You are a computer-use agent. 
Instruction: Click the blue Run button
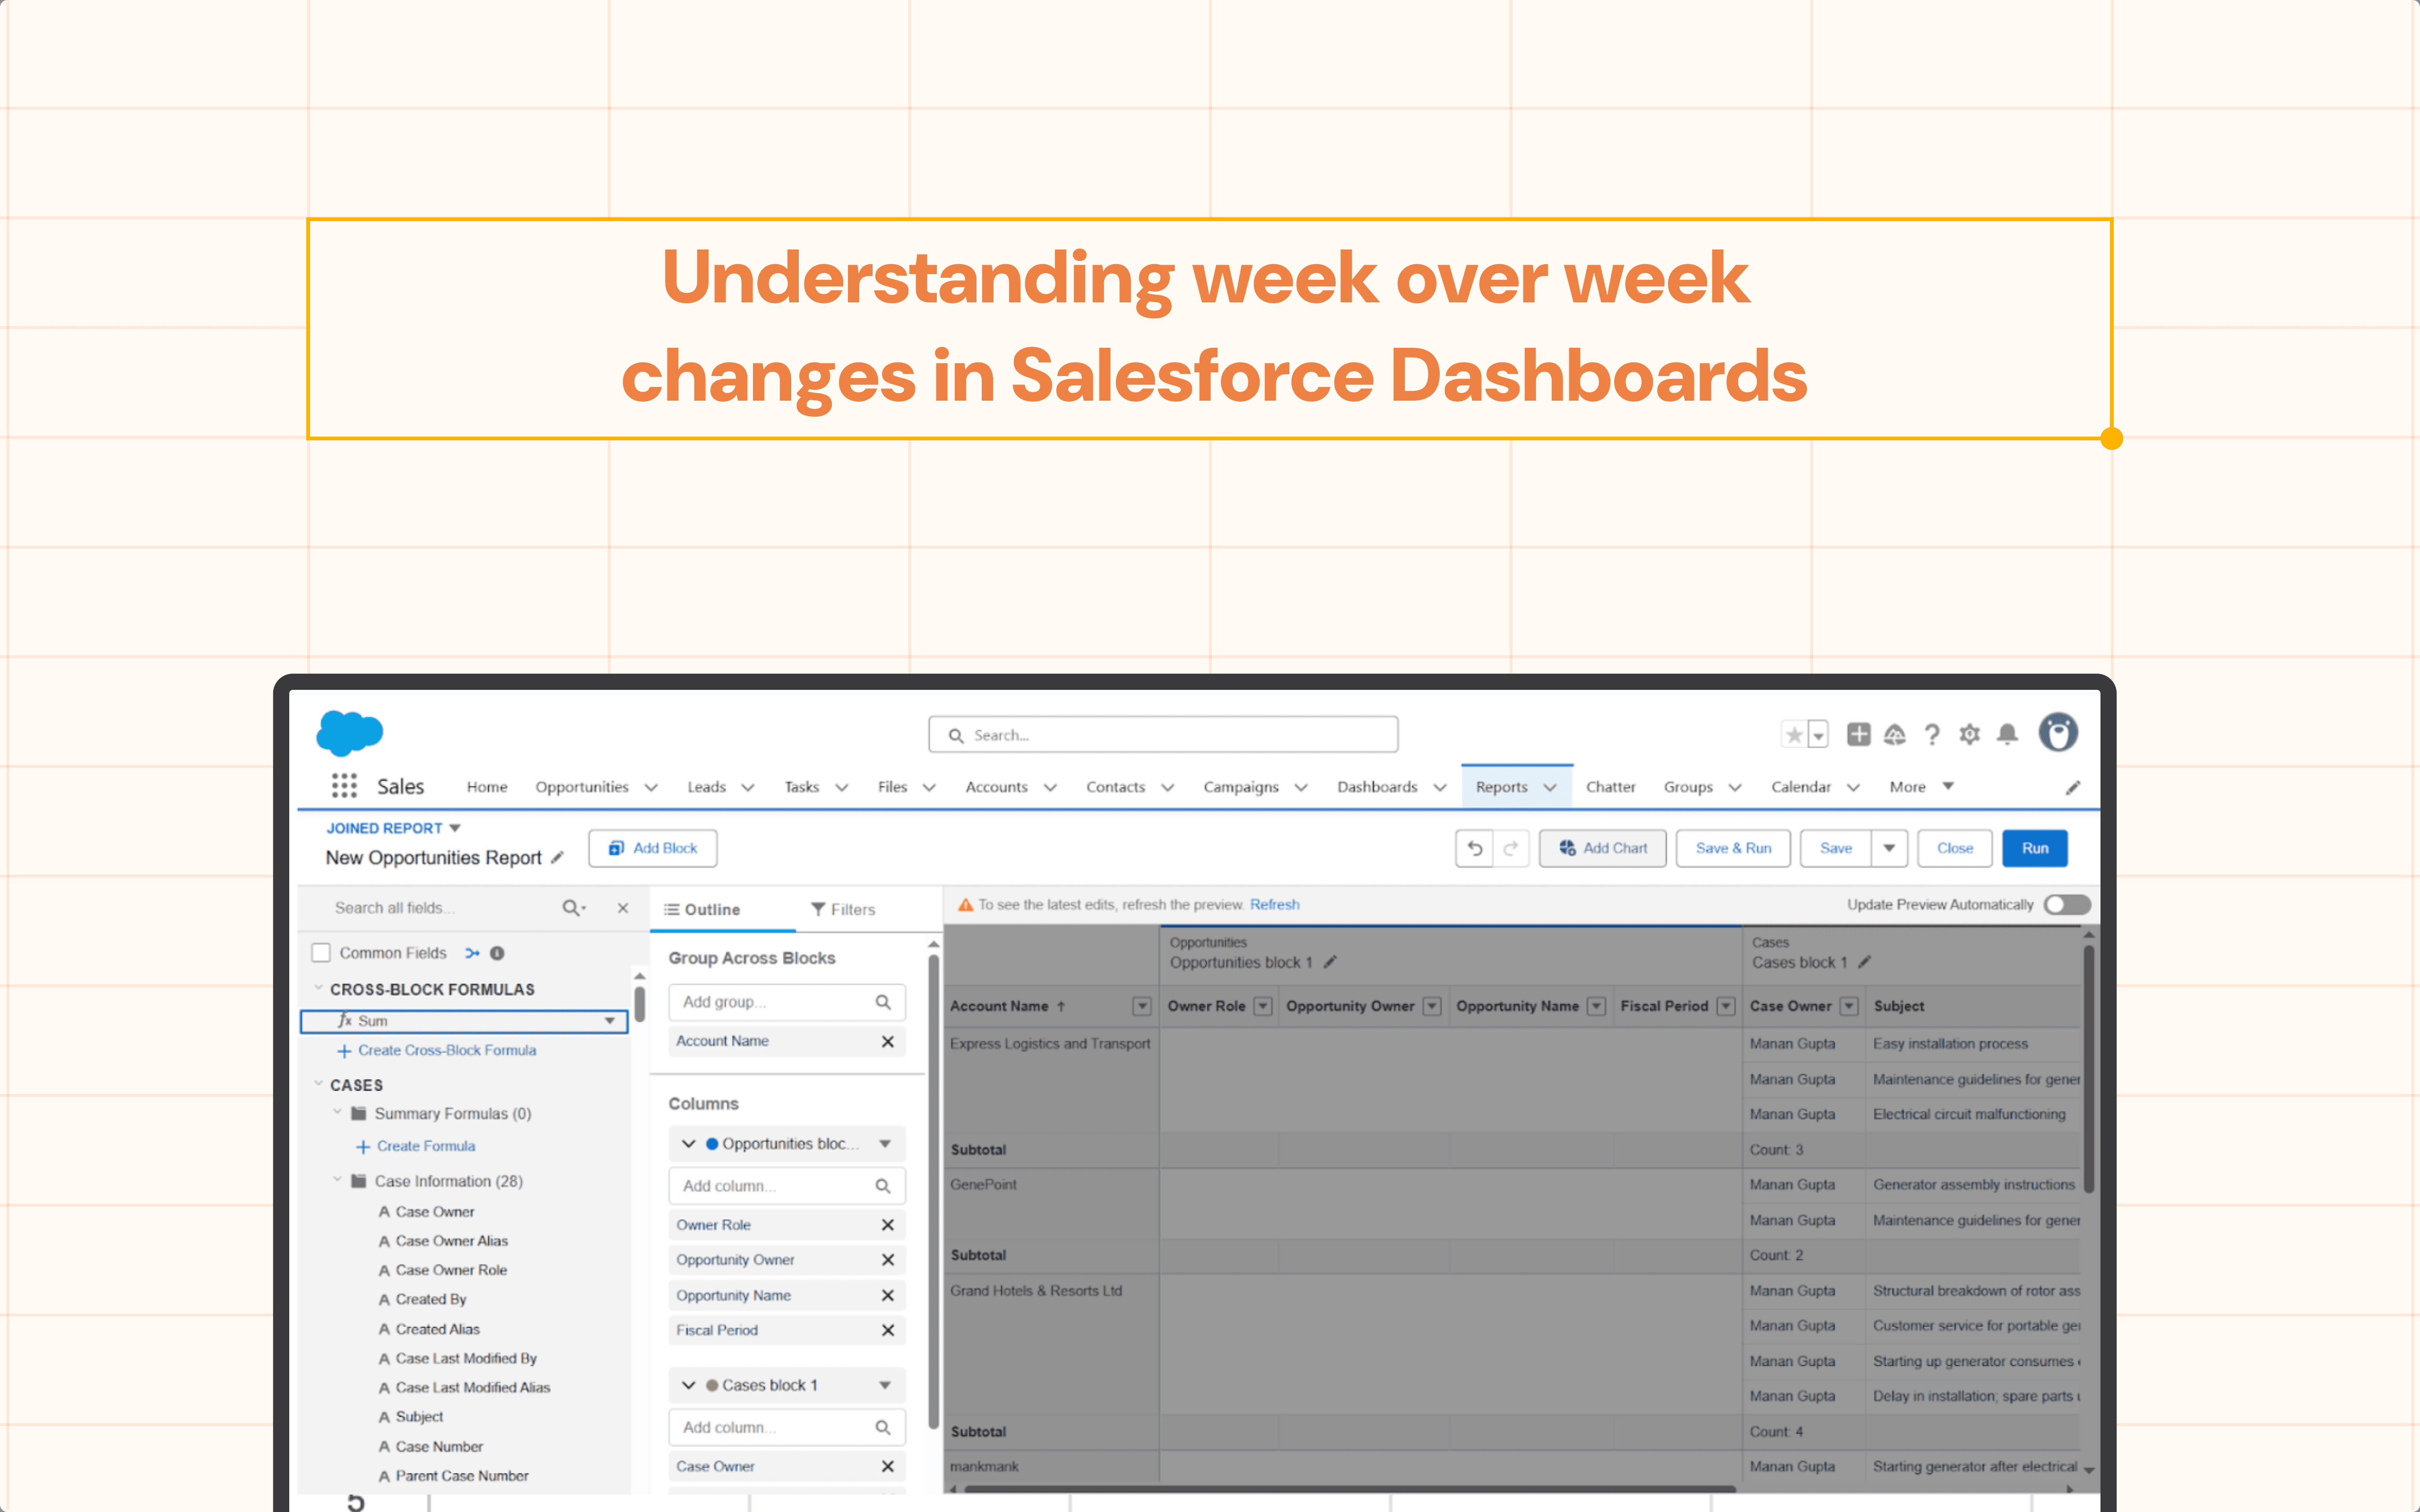(2035, 848)
